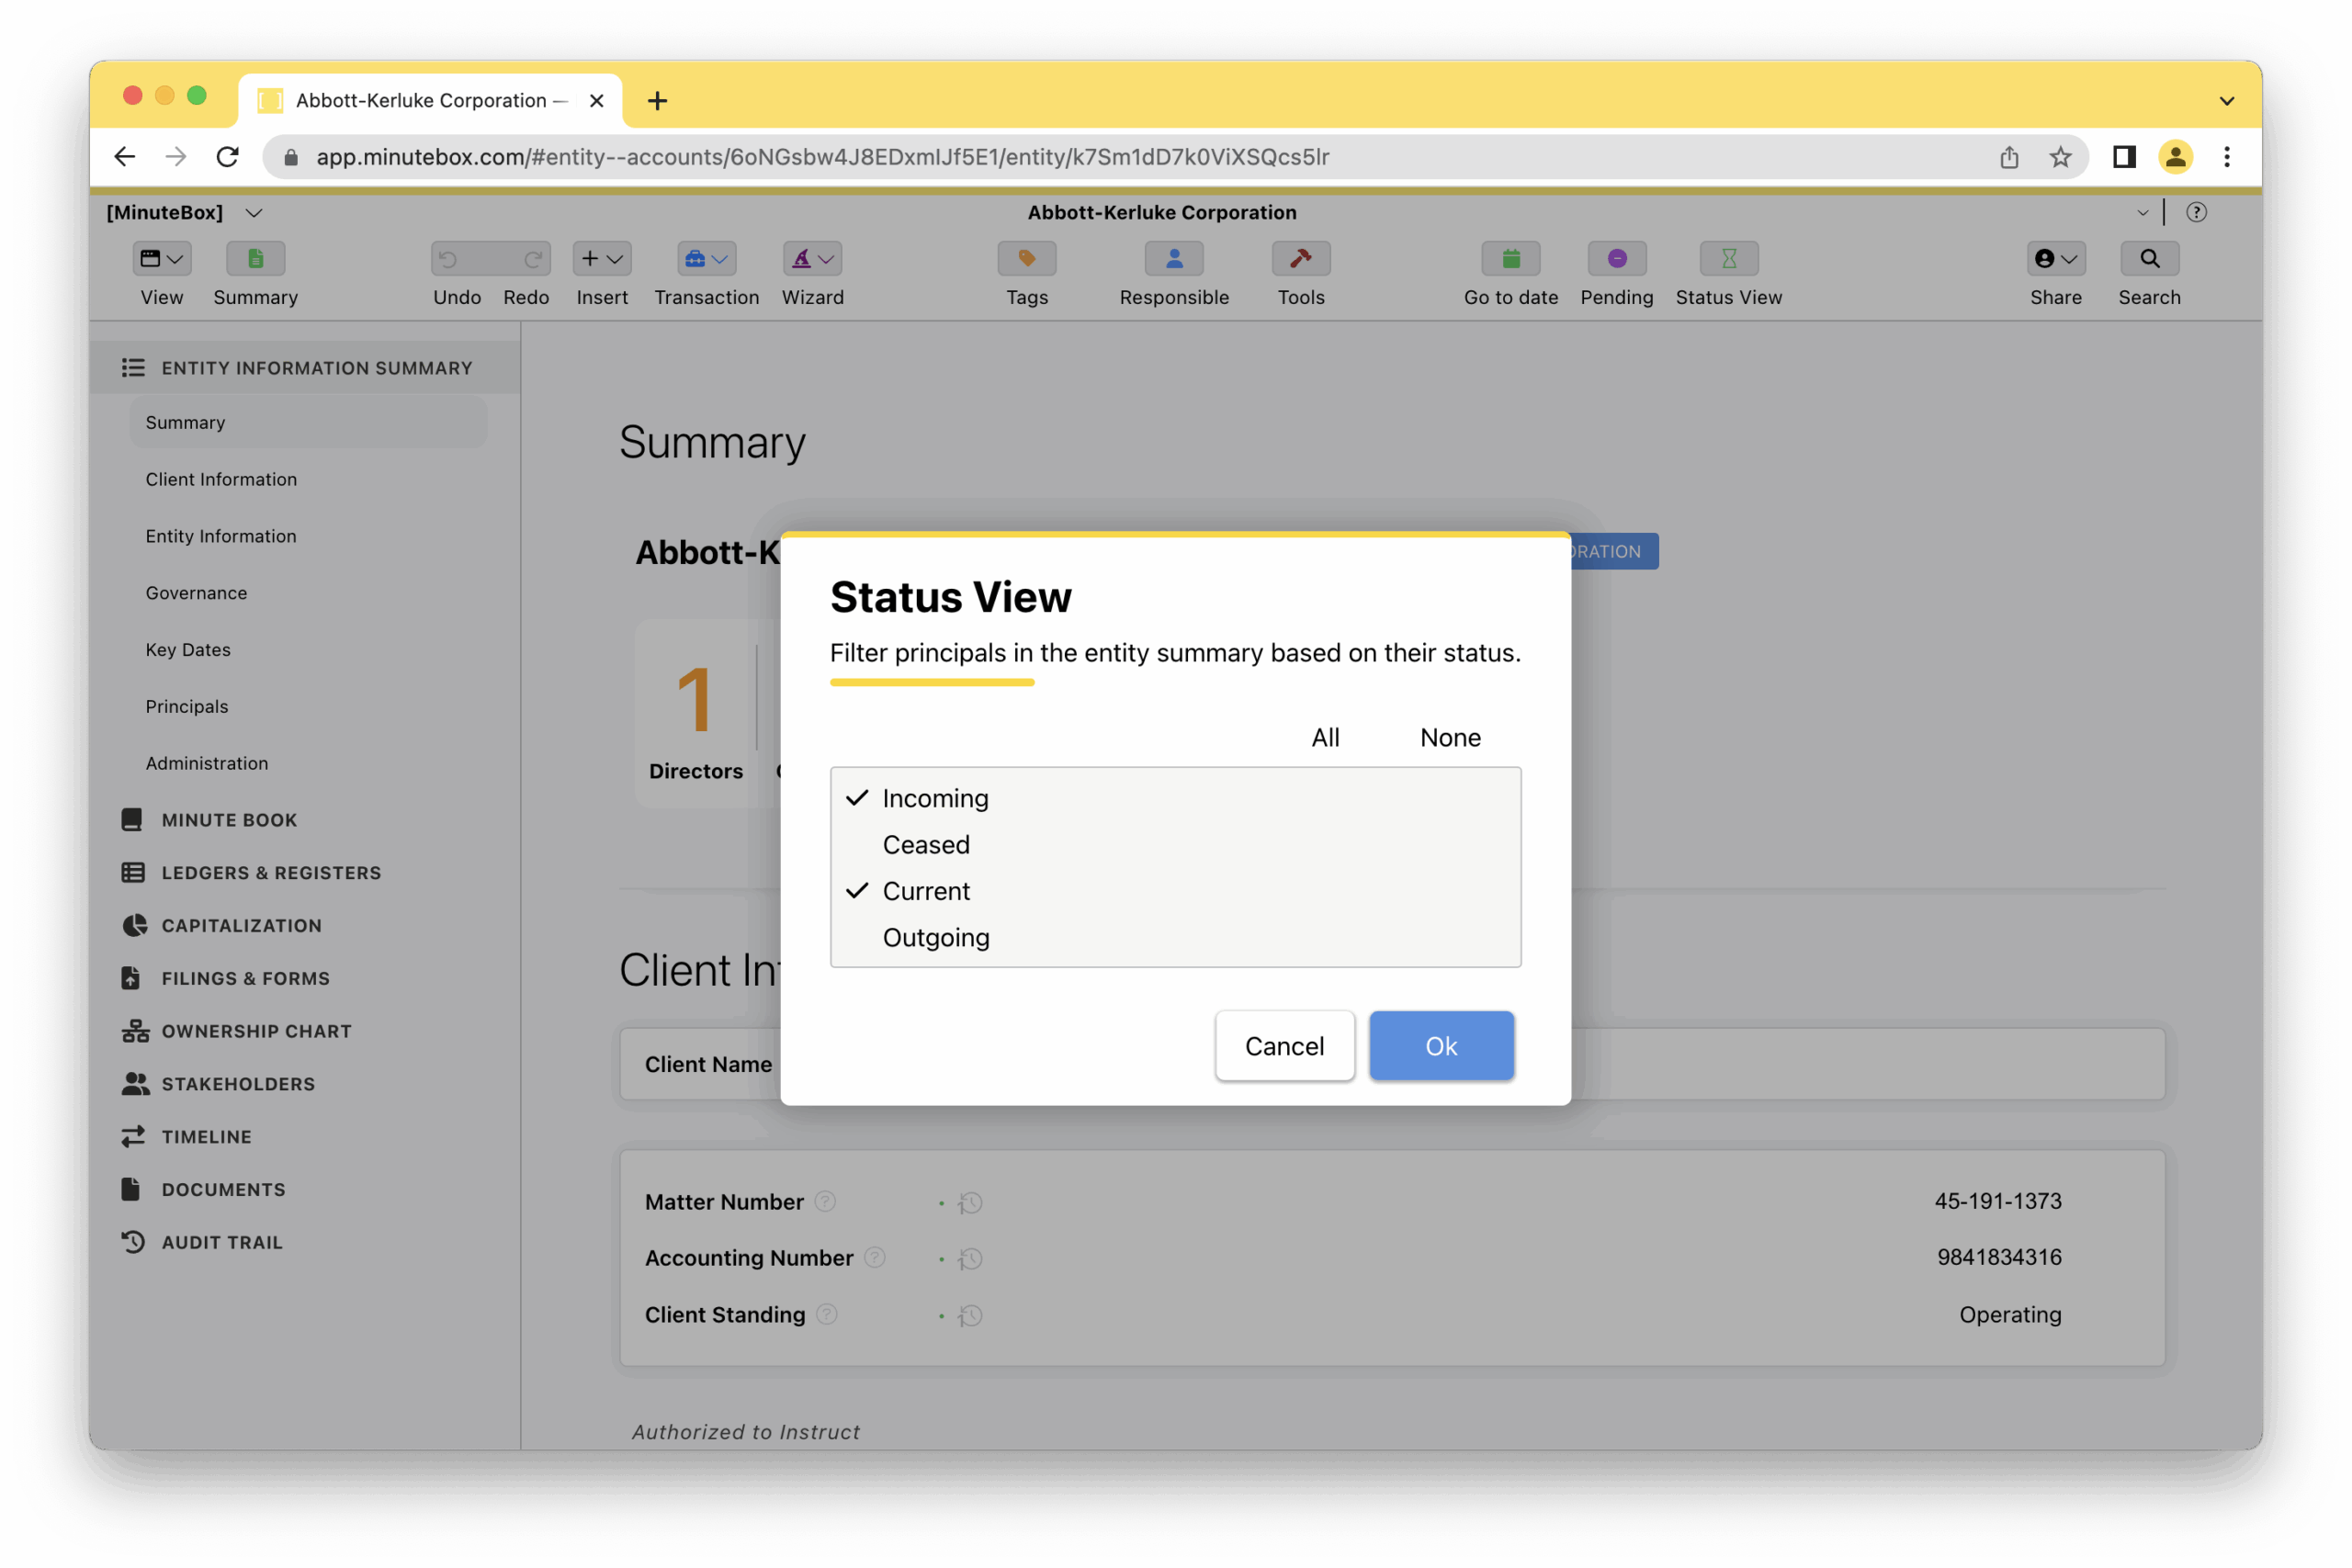This screenshot has height=1568, width=2352.
Task: Select All statuses link
Action: [x=1325, y=738]
